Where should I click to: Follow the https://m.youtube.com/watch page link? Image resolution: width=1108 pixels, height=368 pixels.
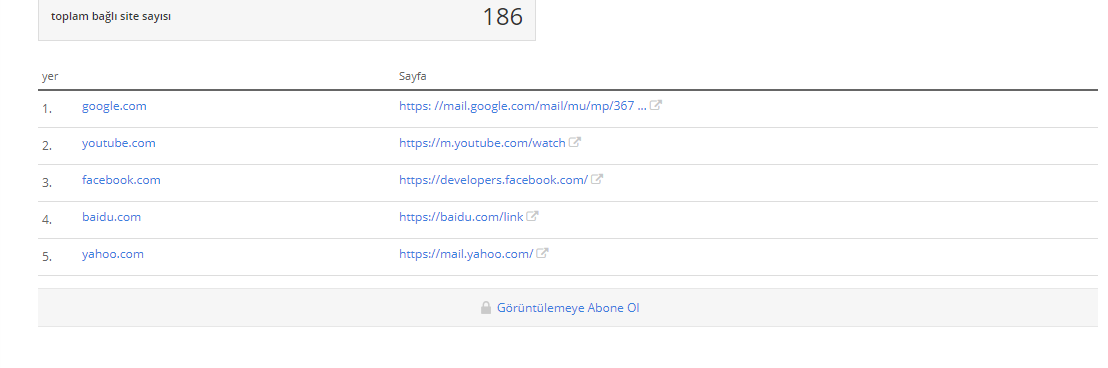tap(482, 143)
